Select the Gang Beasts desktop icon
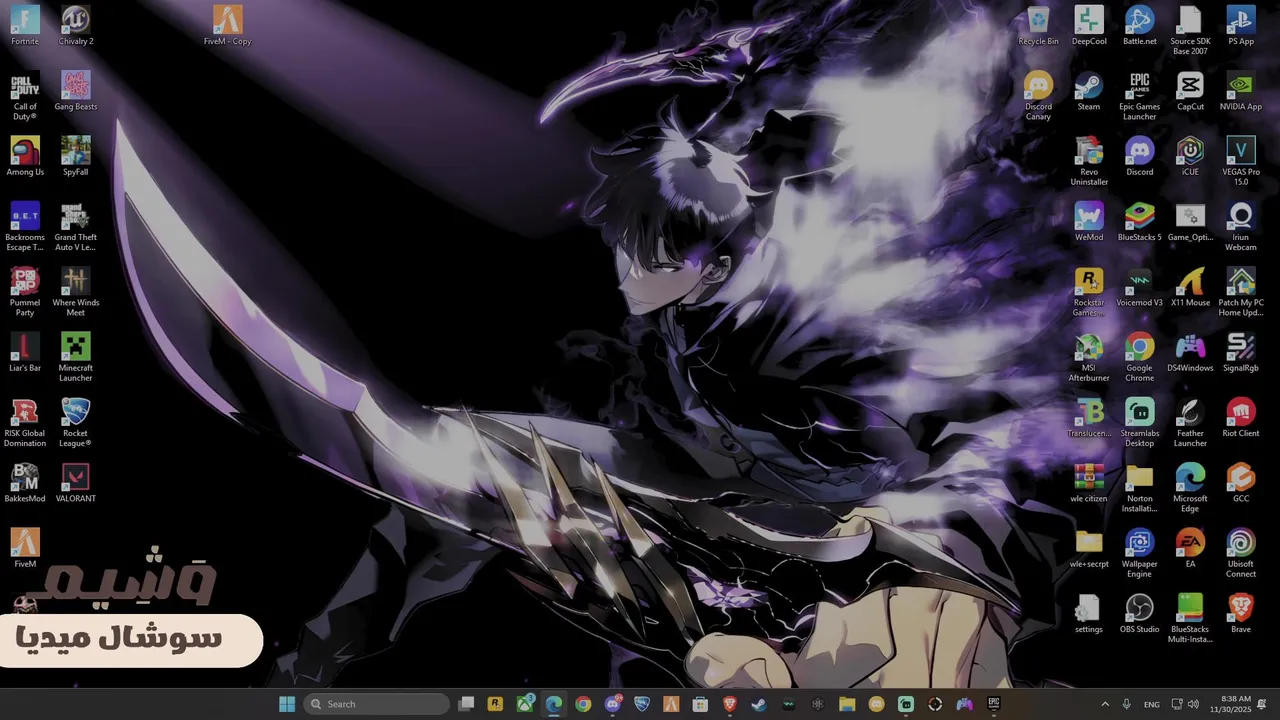The width and height of the screenshot is (1280, 720). [x=76, y=91]
